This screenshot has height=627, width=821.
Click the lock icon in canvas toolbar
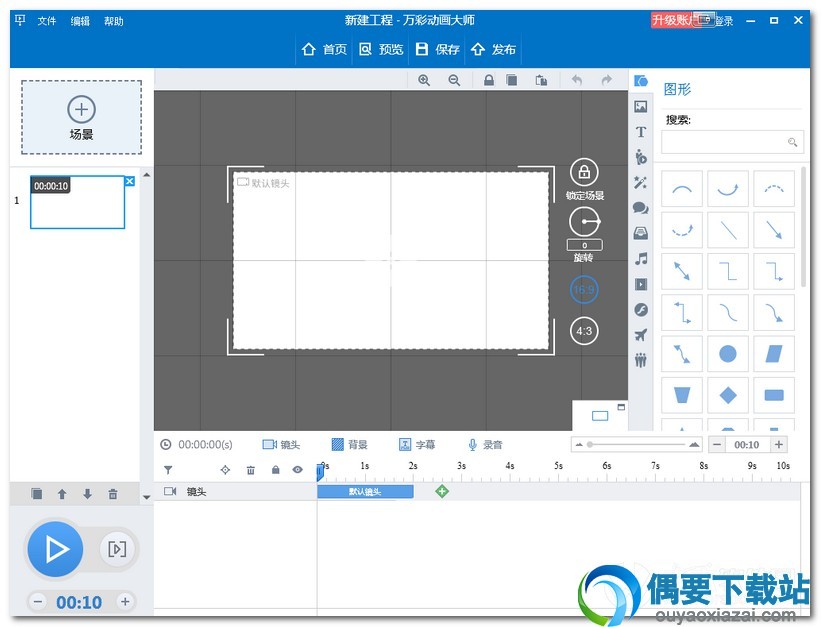pos(489,80)
